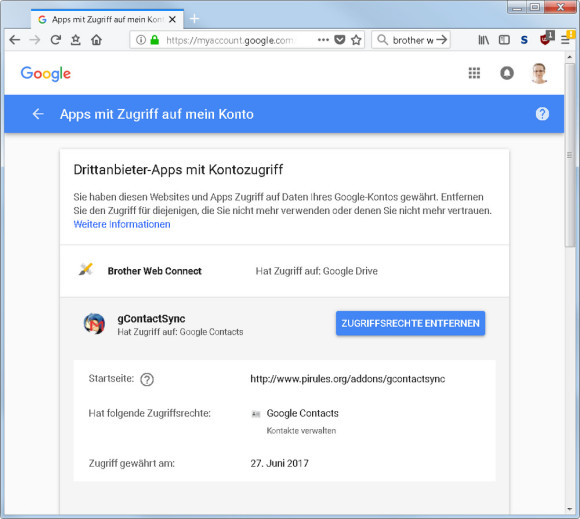Select the Apps mit Zugriff auf mein Konto tab
This screenshot has height=519, width=580.
[107, 19]
